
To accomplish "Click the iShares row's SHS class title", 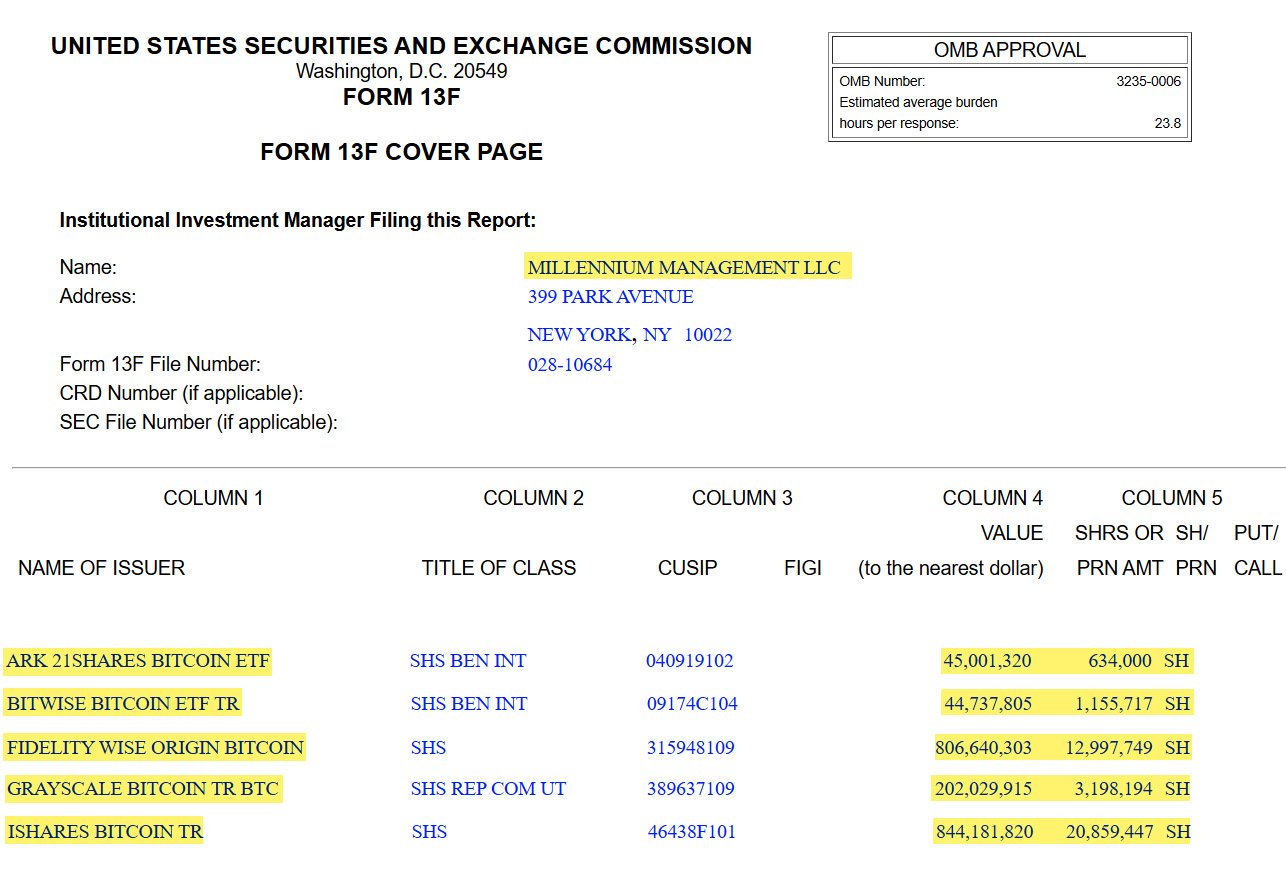I will point(429,831).
